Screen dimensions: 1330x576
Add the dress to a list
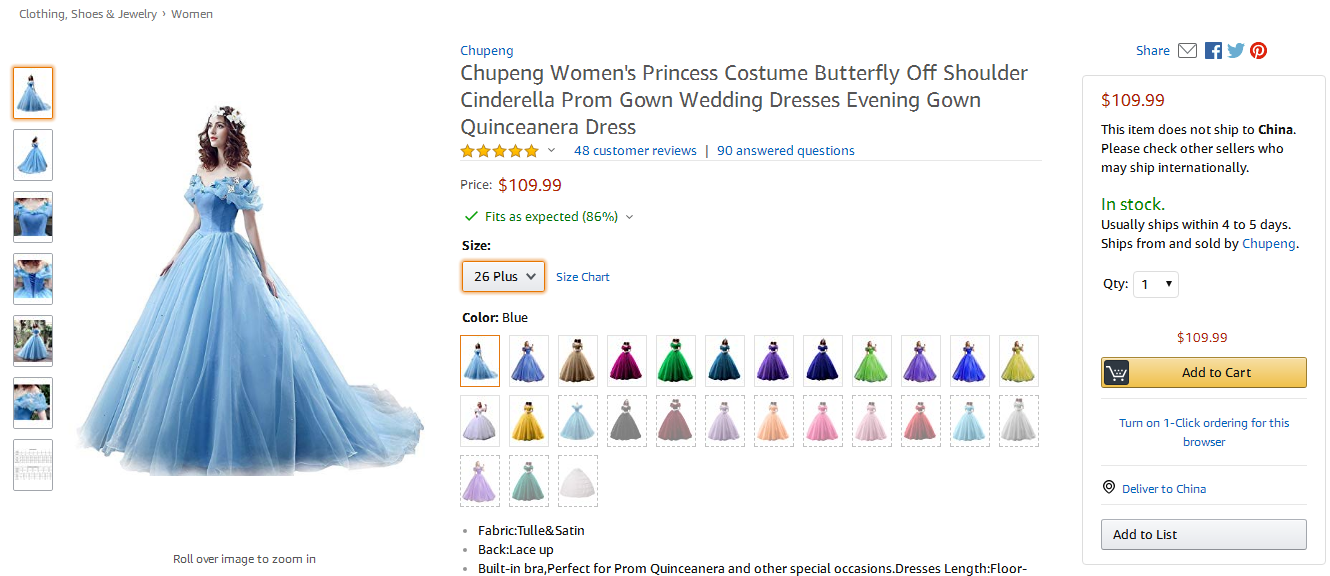pos(1204,534)
